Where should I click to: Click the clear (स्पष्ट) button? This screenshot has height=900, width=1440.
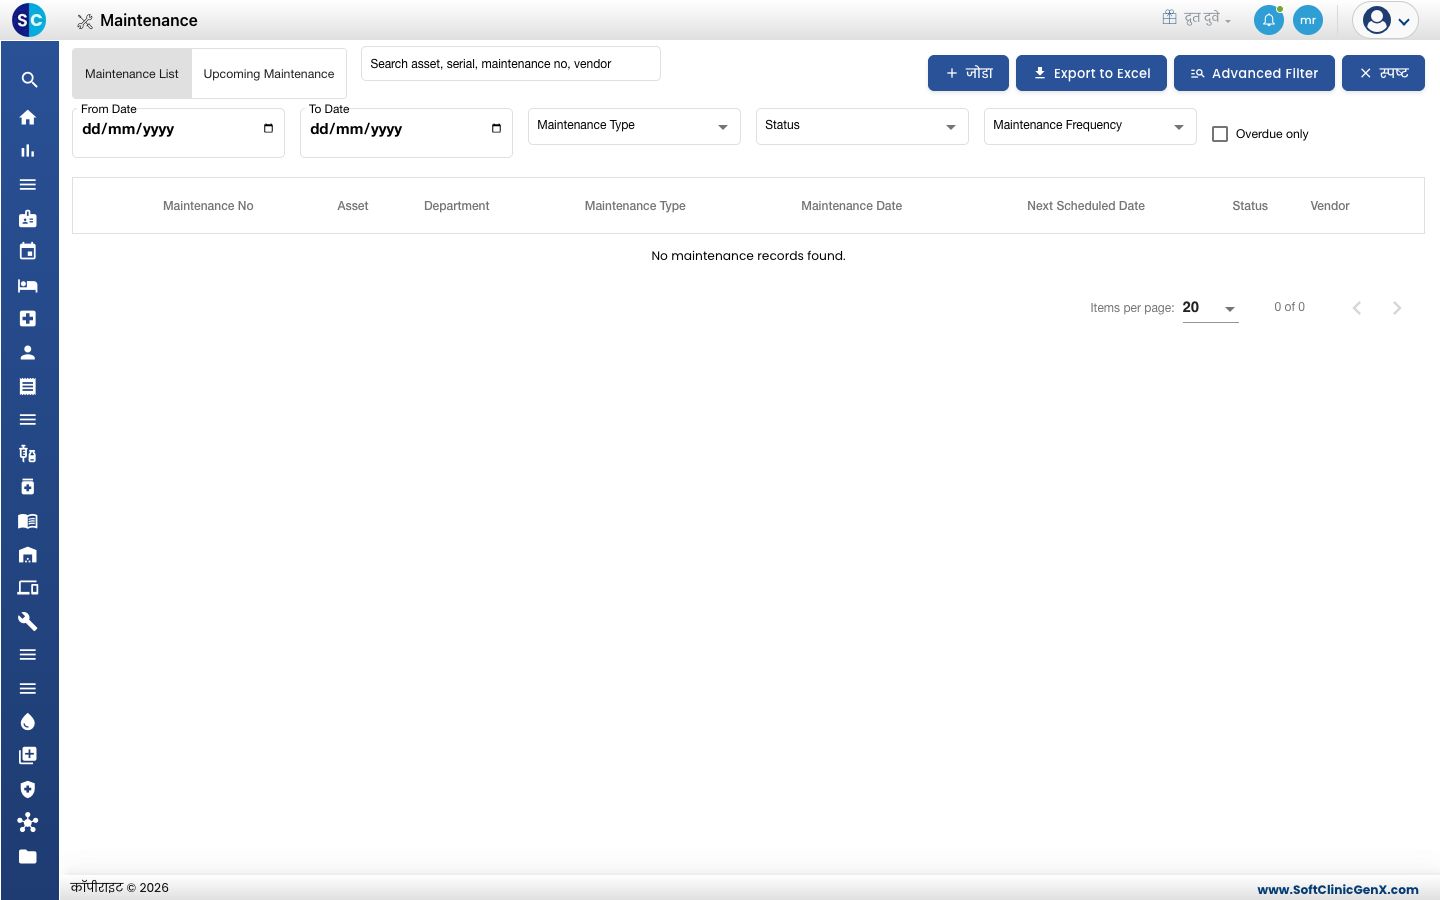tap(1383, 73)
